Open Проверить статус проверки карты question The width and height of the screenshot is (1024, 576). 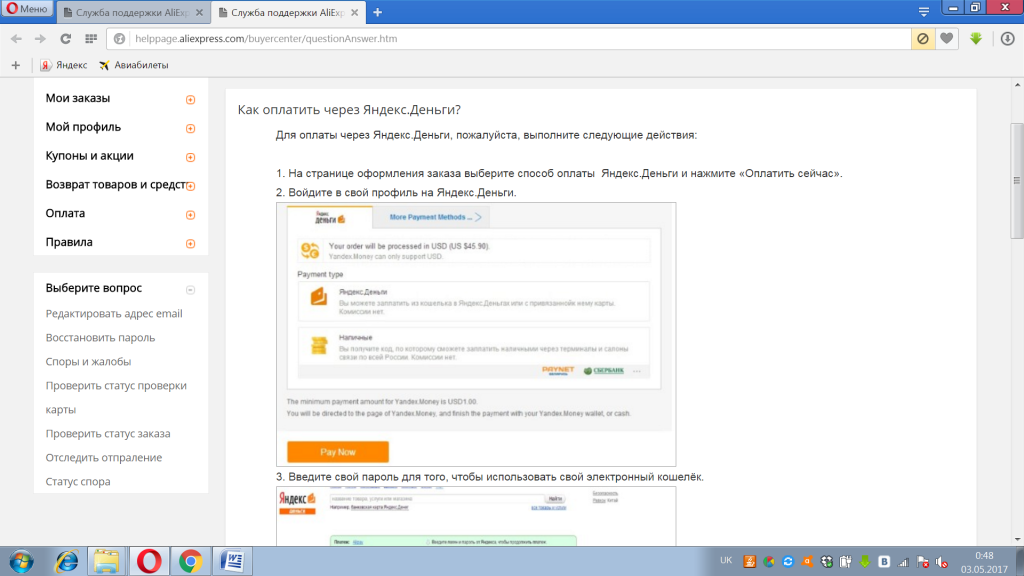point(116,397)
